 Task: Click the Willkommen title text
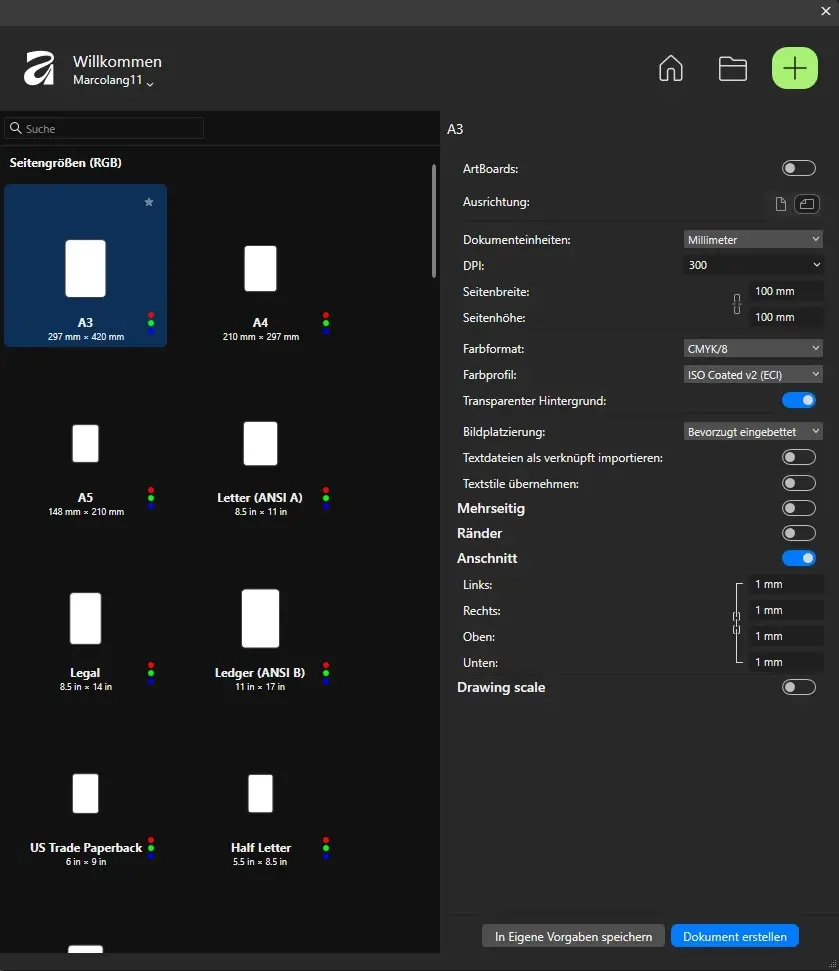(x=117, y=61)
